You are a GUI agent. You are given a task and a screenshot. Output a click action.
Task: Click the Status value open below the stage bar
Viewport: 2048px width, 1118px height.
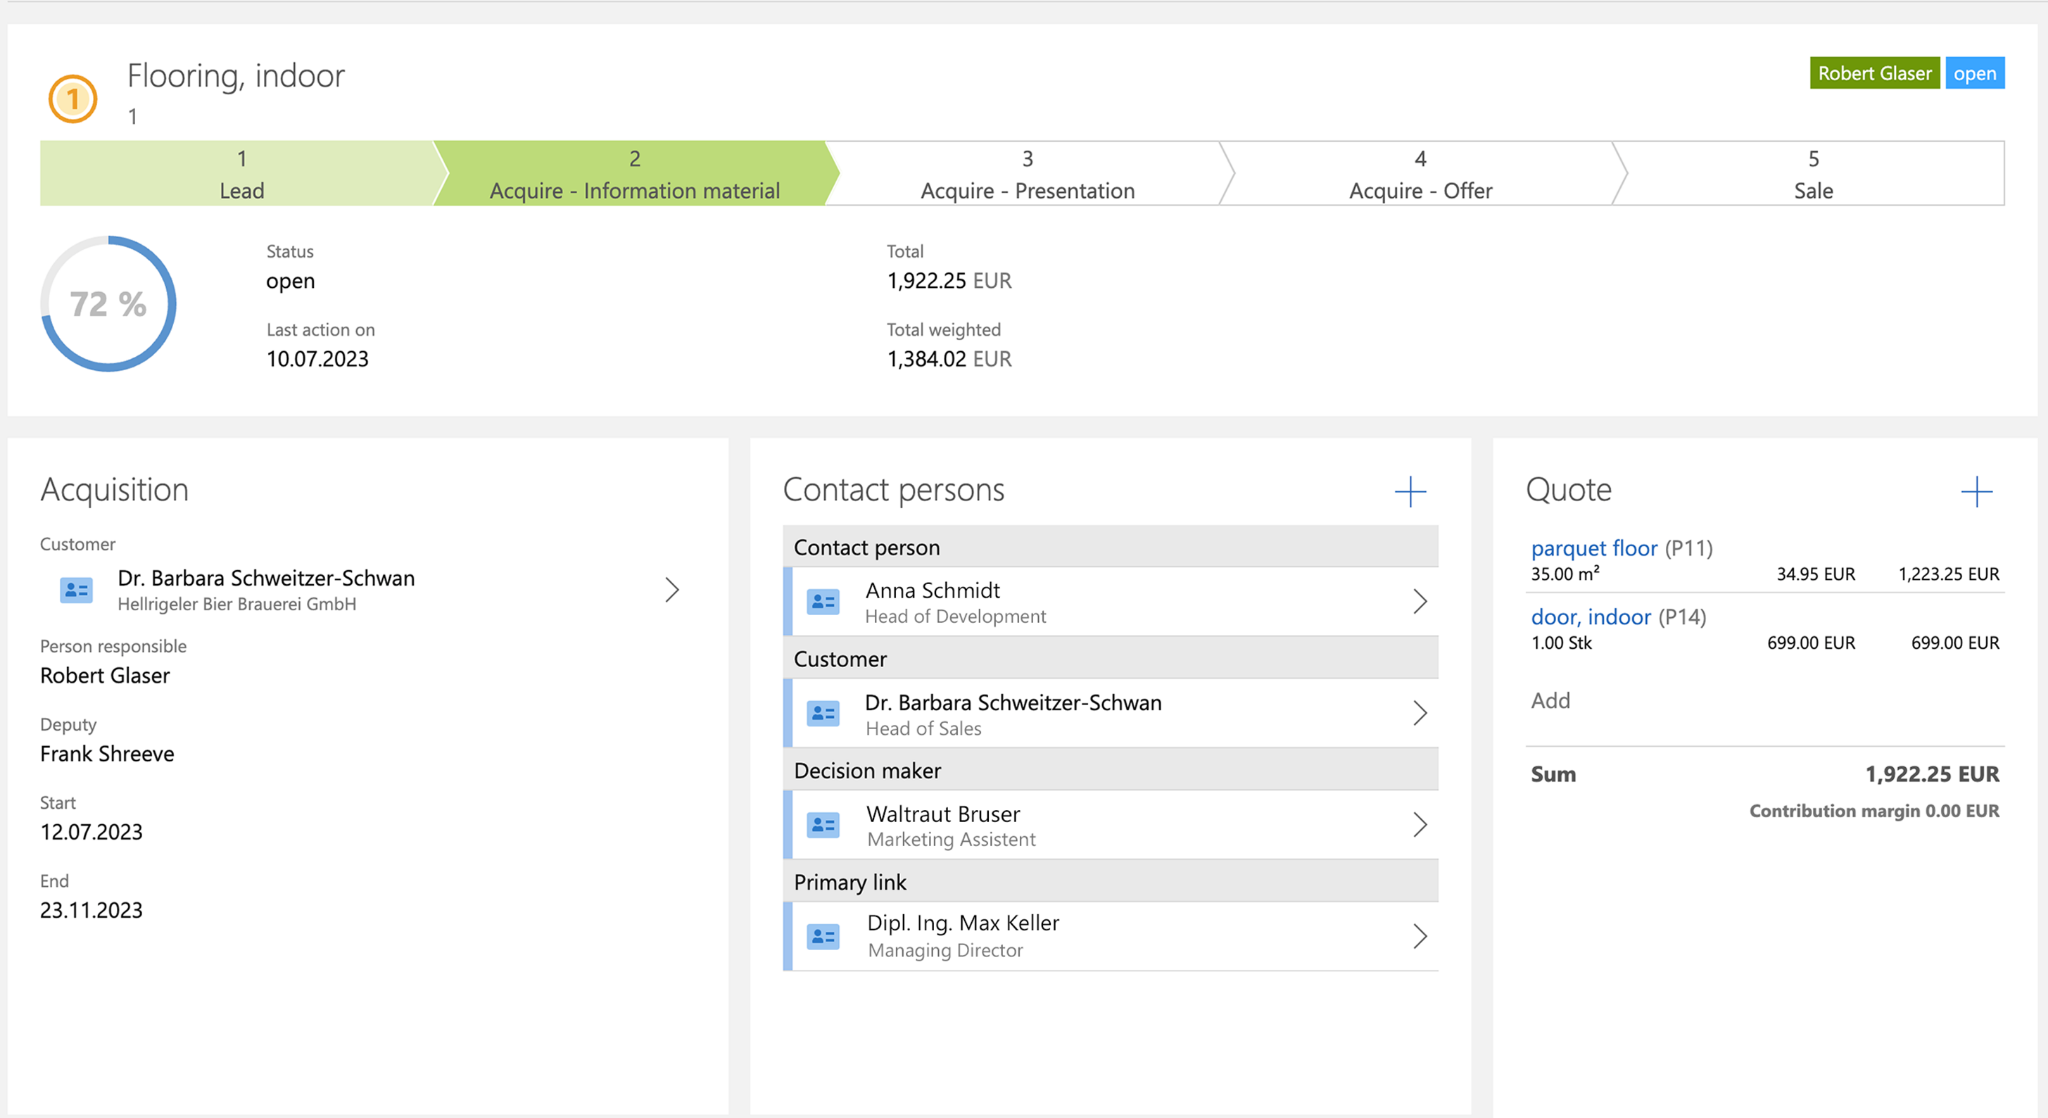(x=290, y=281)
